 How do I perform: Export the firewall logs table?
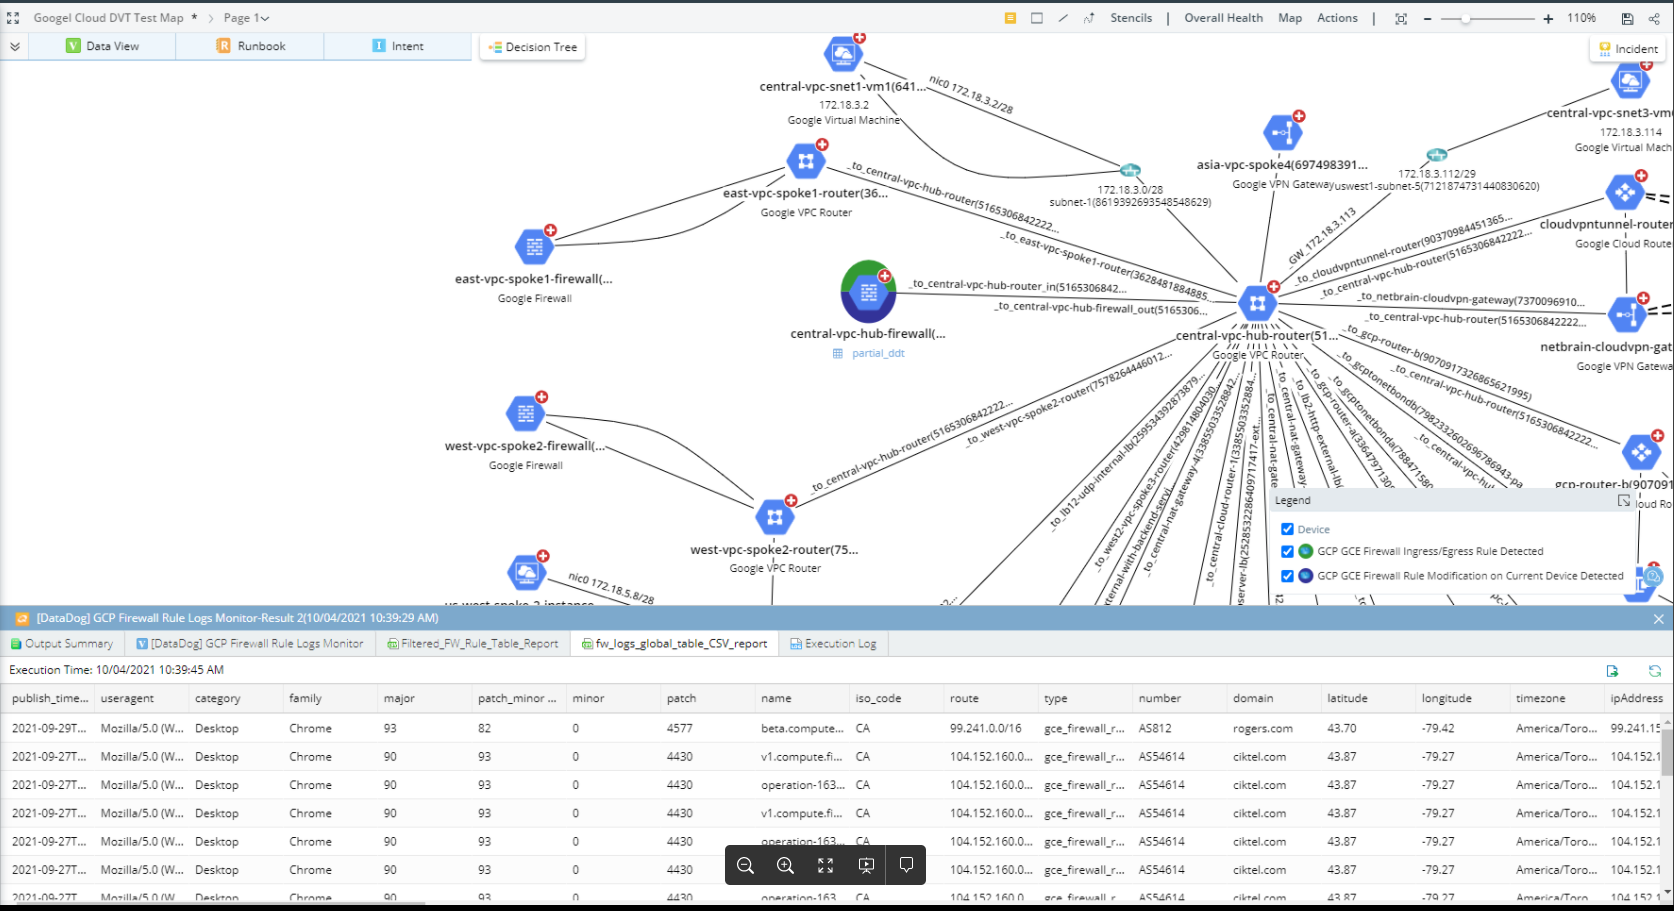coord(1613,669)
